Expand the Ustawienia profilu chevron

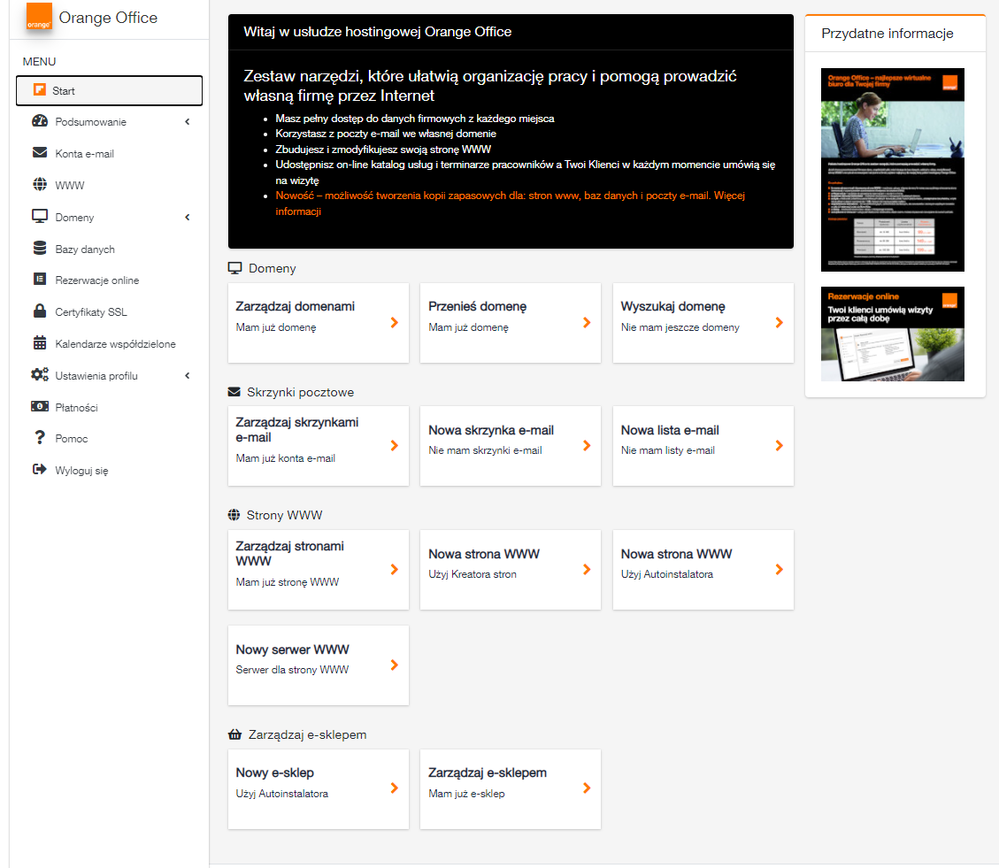click(x=187, y=376)
